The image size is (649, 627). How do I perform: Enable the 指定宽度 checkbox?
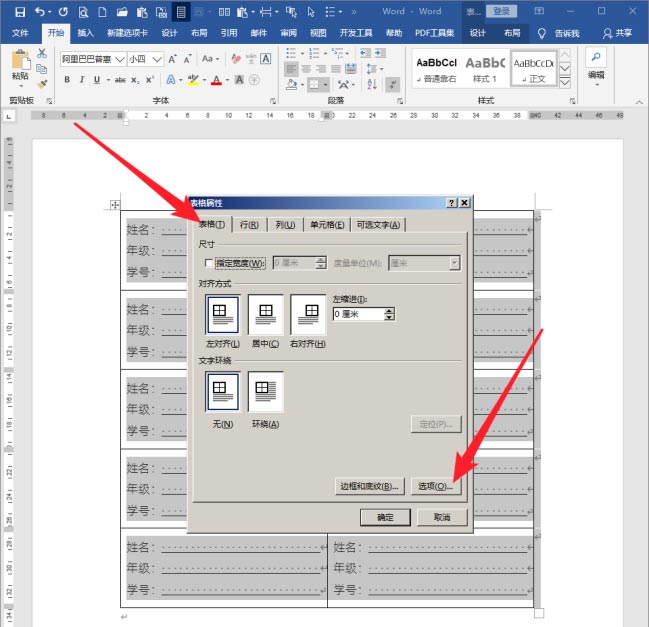point(208,263)
